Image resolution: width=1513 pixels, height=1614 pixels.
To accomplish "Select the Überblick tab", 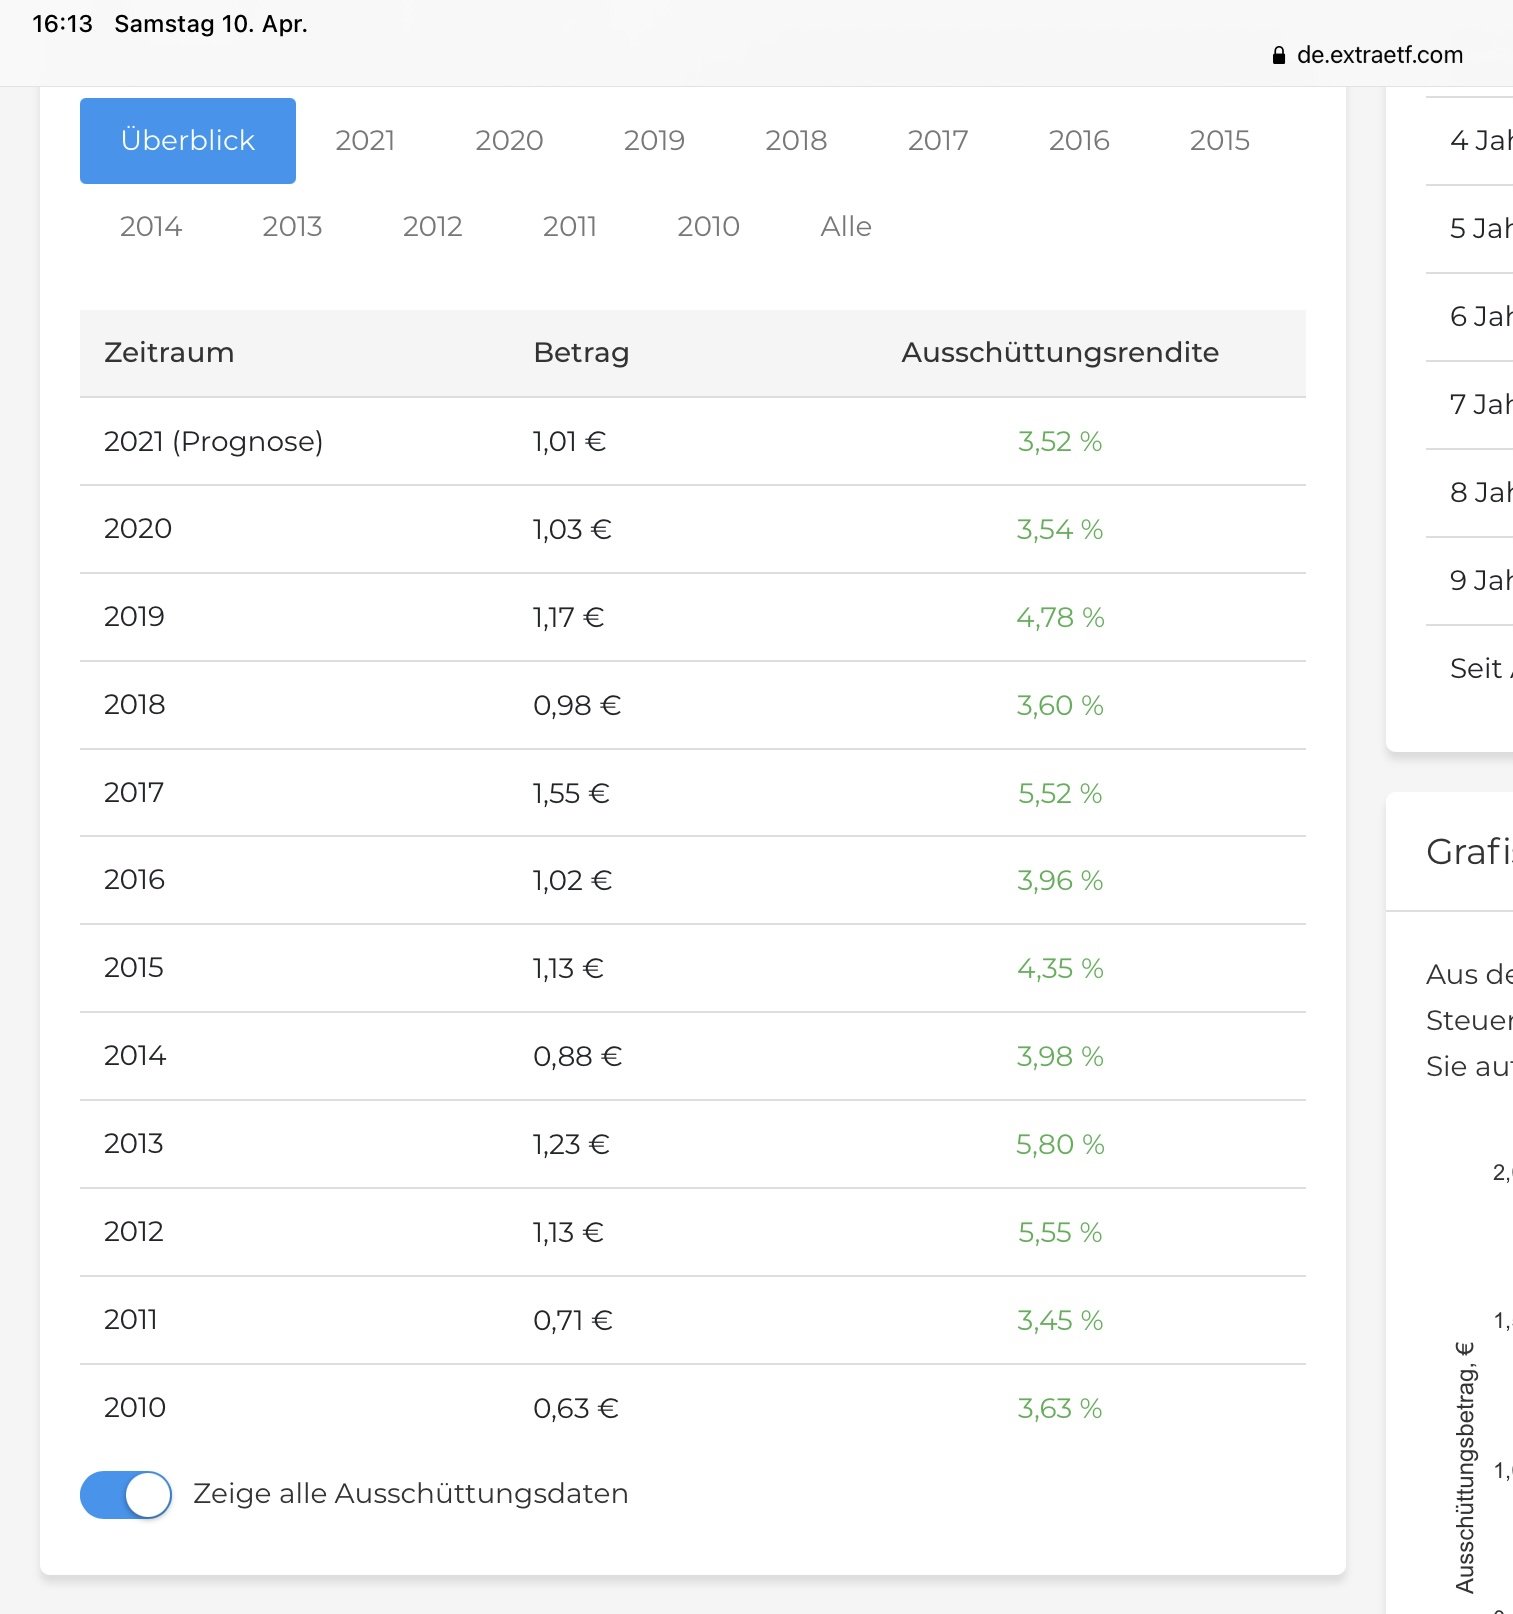I will [188, 141].
